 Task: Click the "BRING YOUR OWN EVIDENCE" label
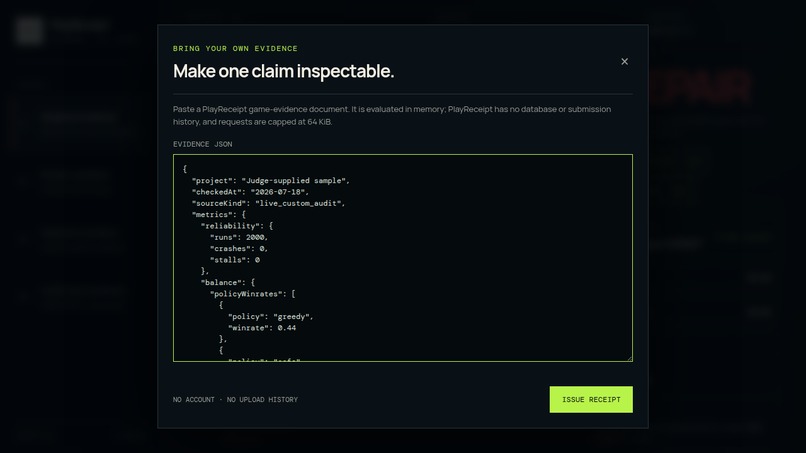click(x=235, y=48)
